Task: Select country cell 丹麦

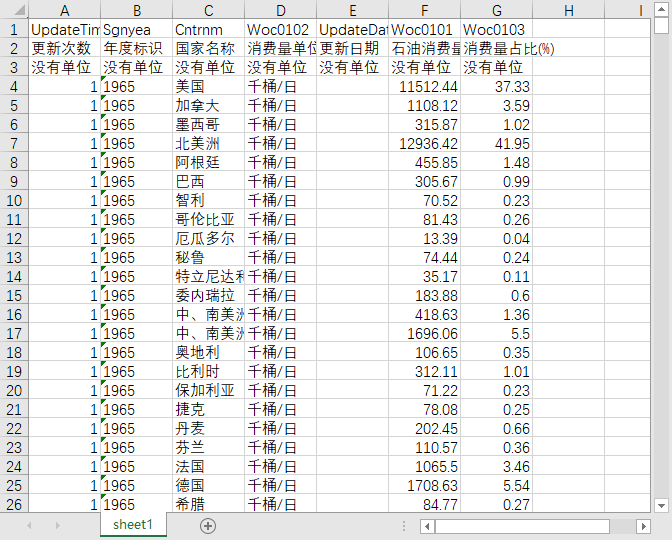Action: (208, 428)
